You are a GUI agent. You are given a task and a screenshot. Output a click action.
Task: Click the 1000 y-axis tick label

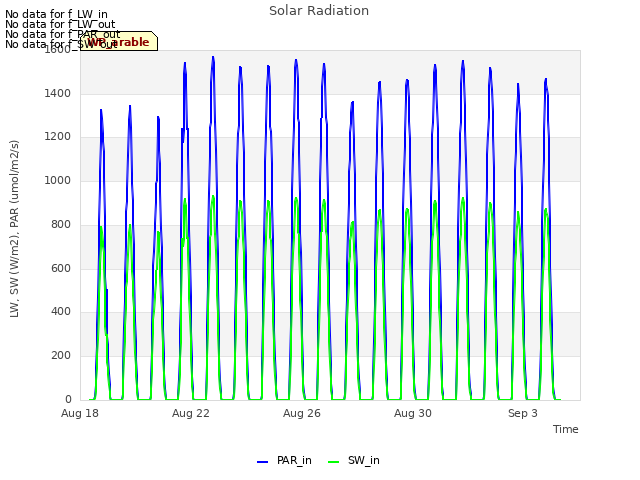58,180
